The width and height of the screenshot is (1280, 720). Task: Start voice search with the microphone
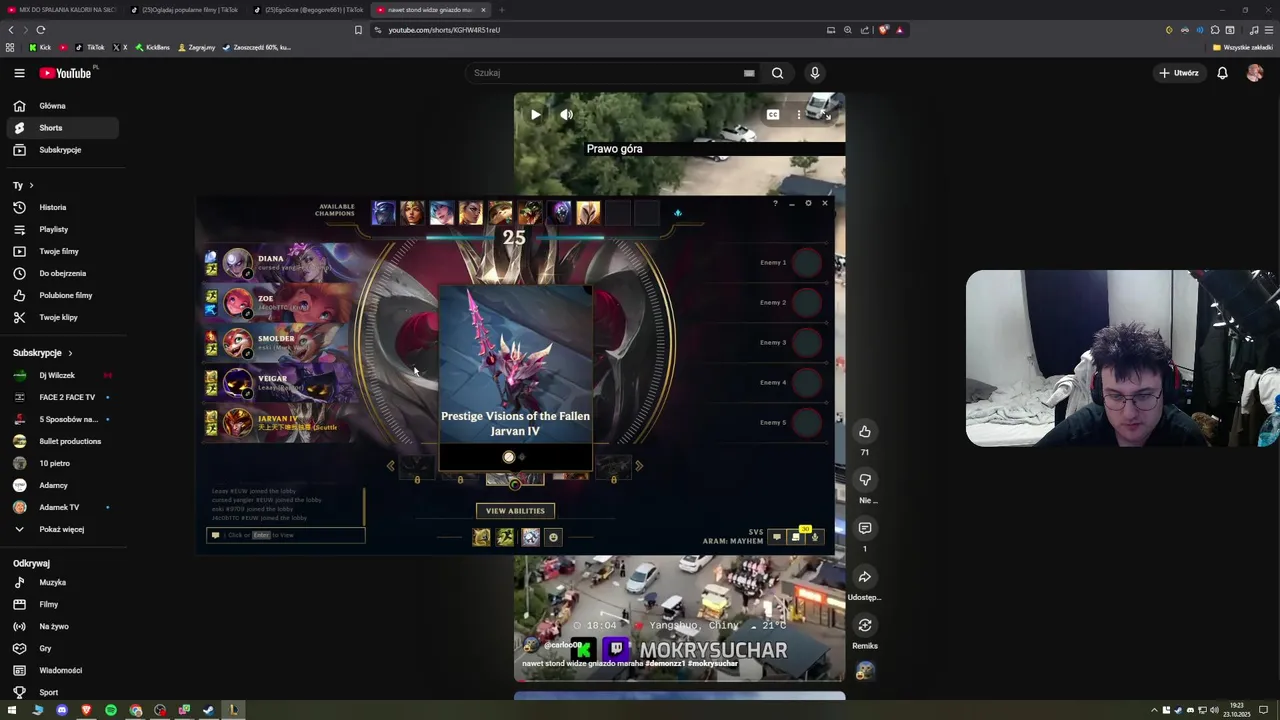pos(815,73)
